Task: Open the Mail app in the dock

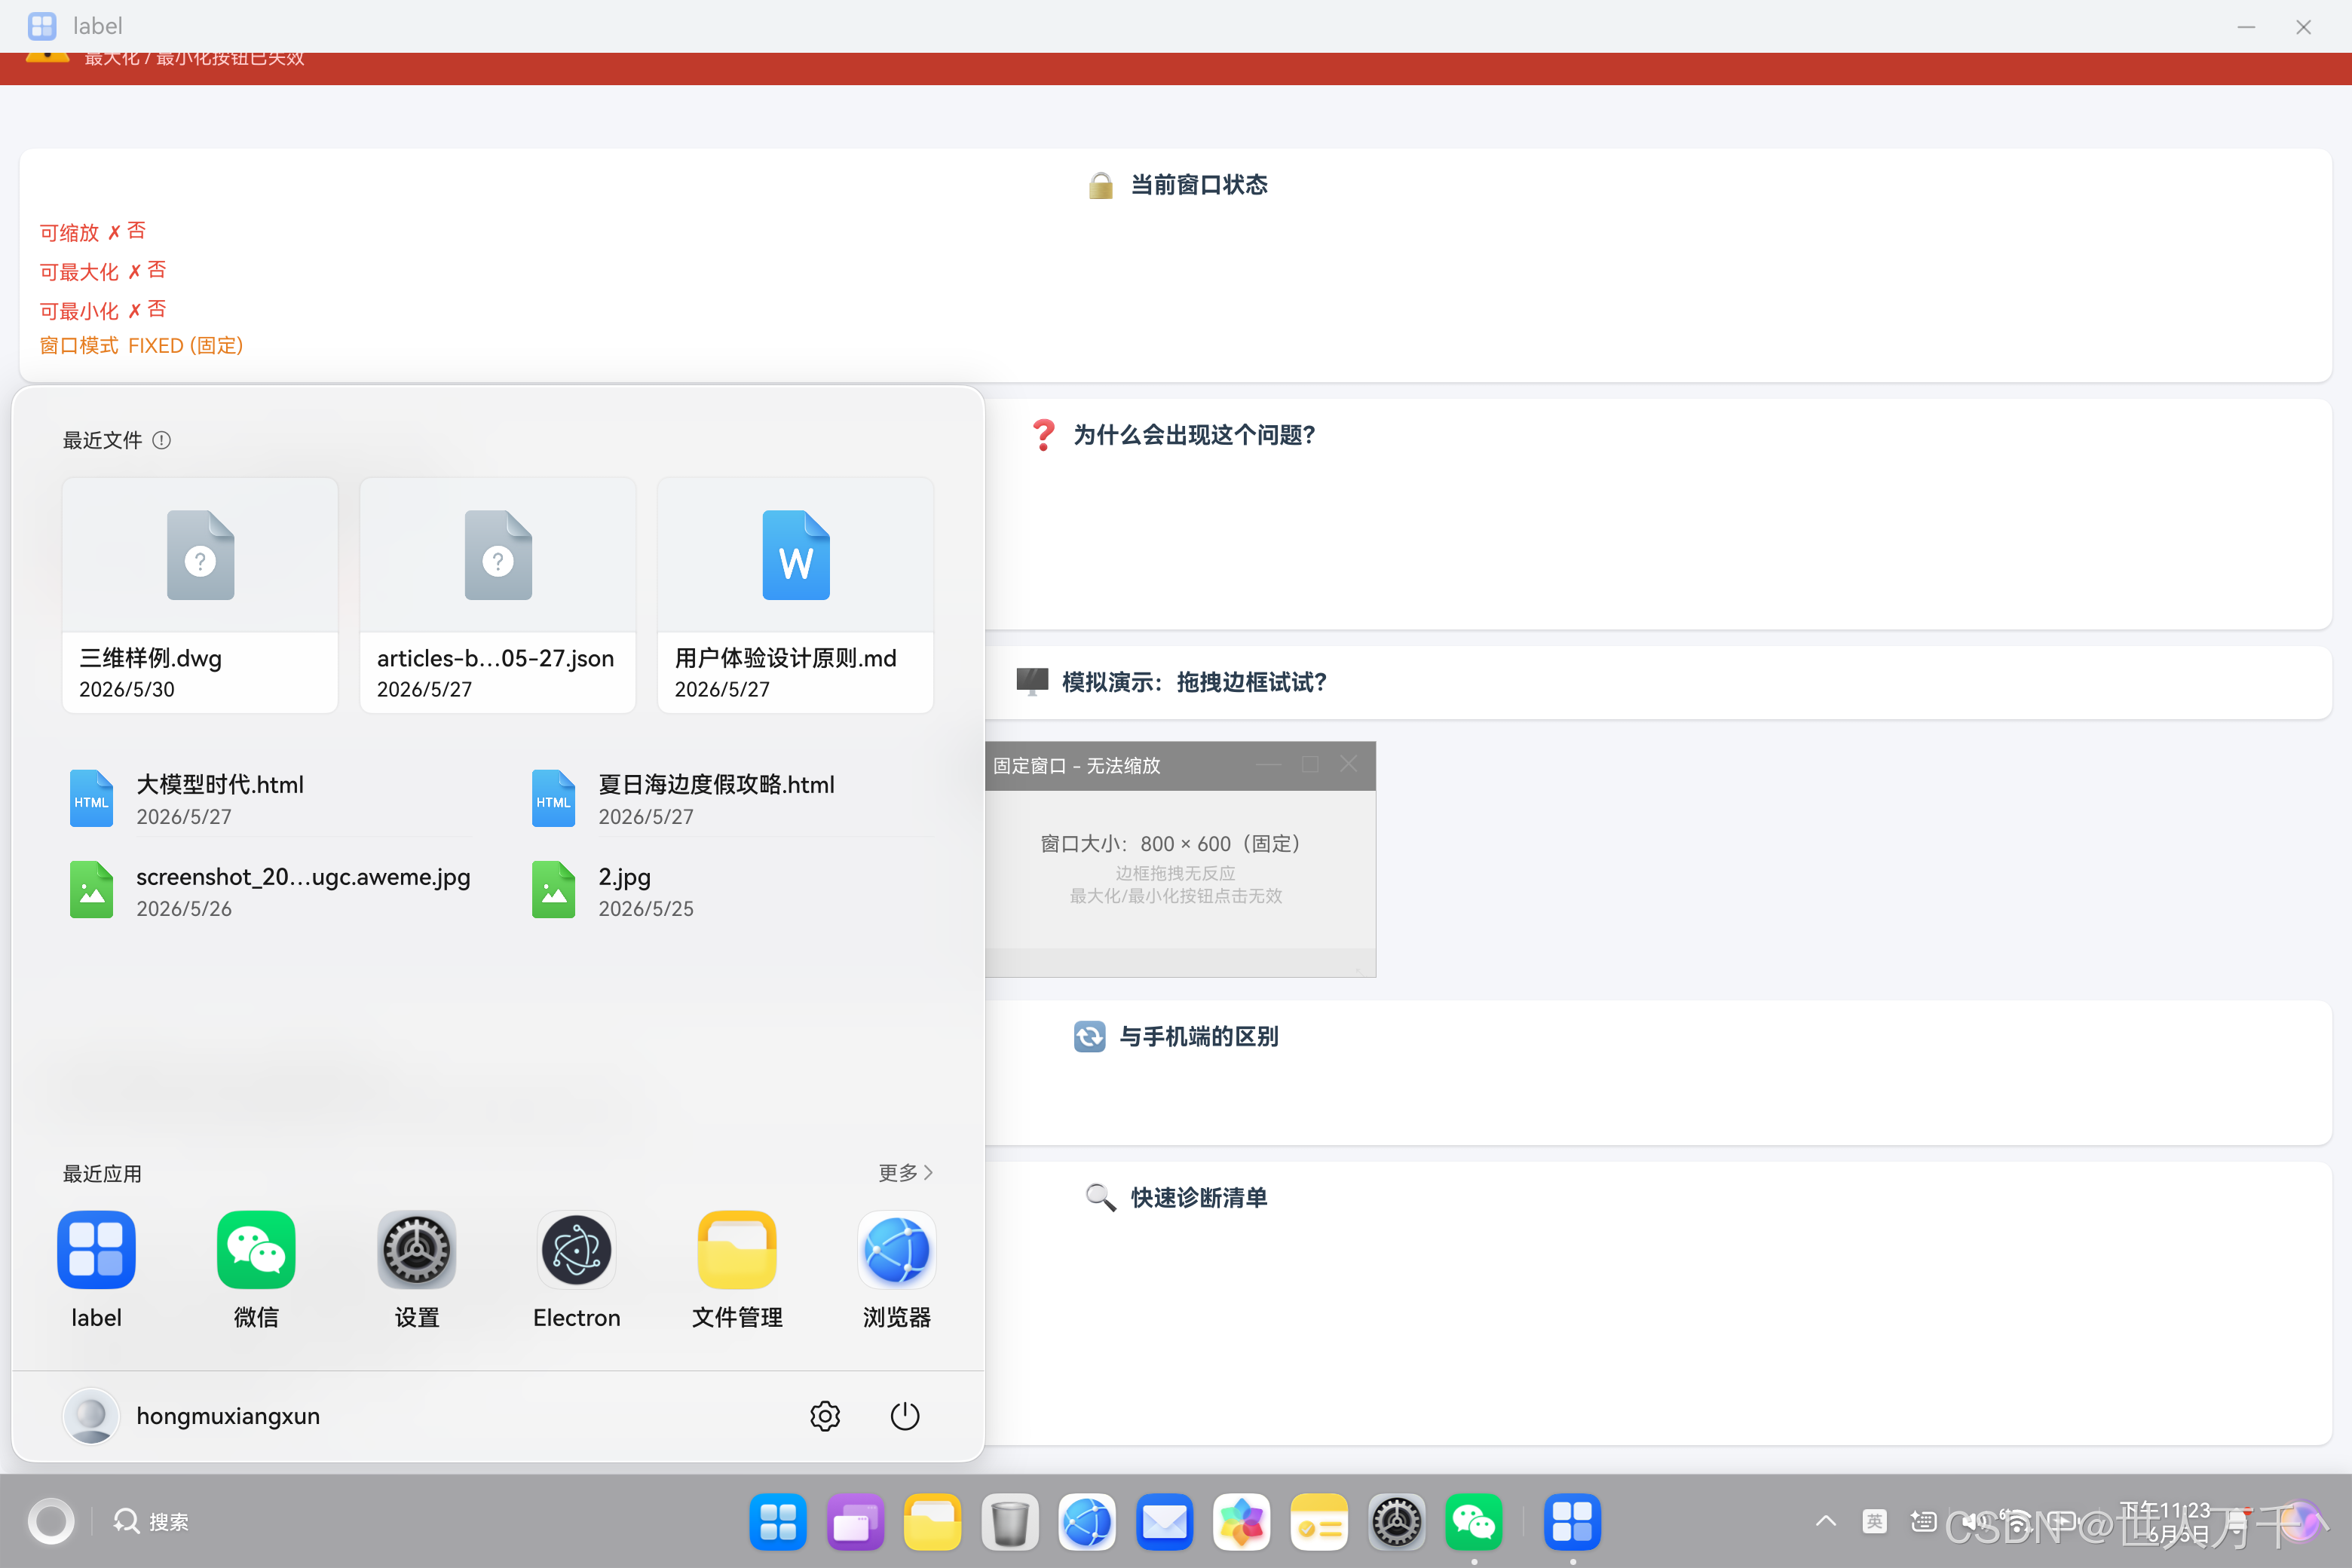Action: point(1165,1521)
